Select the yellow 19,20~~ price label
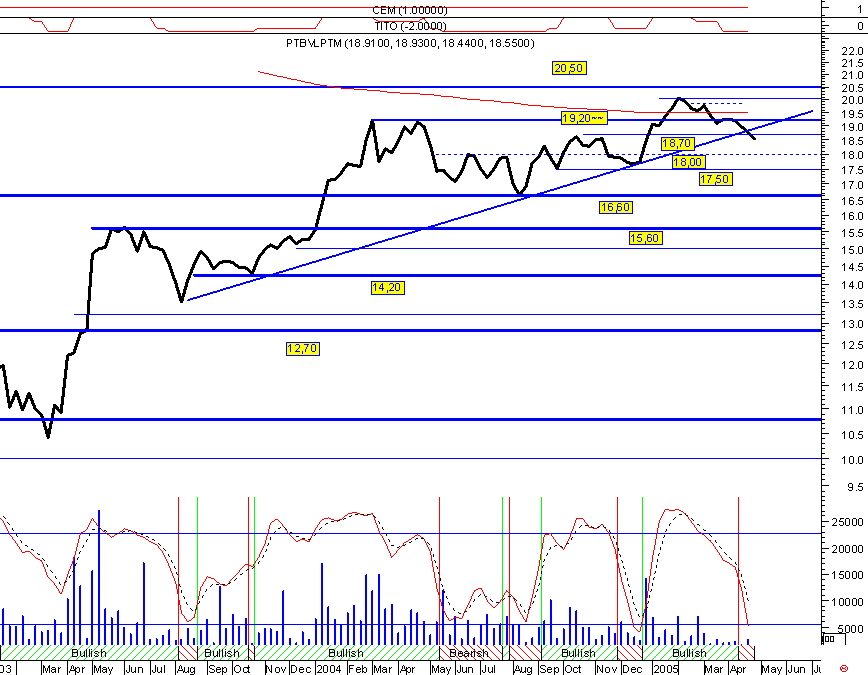 click(x=583, y=118)
